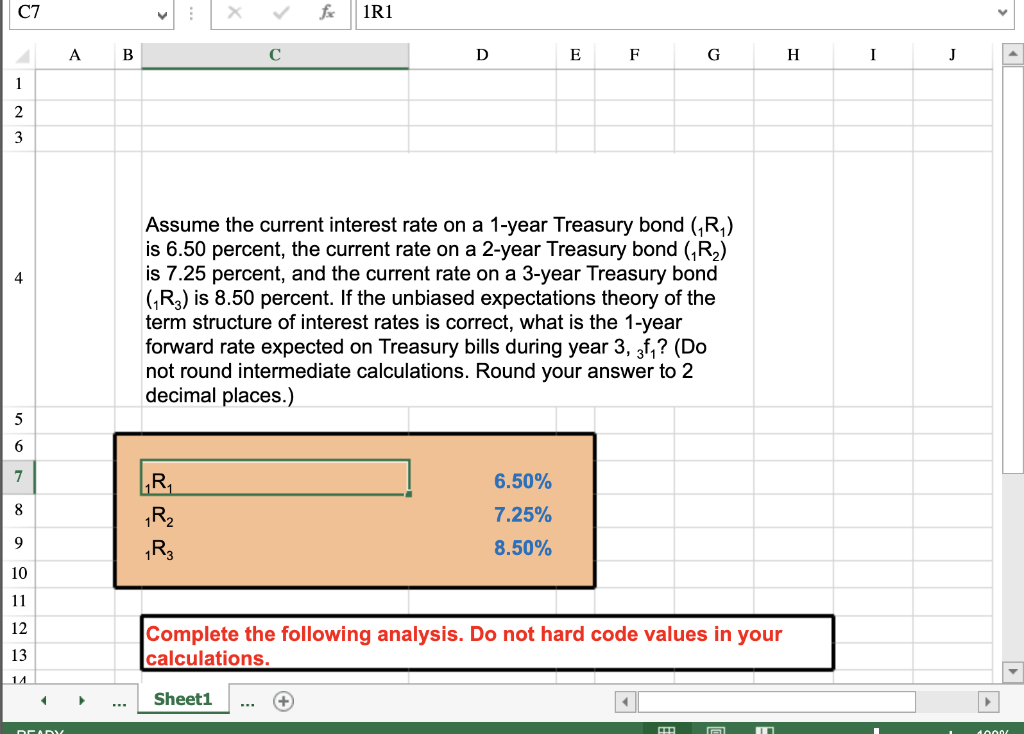Screen dimensions: 1024x734
Task: Click the confirm checkmark icon in formula bar
Action: (281, 12)
